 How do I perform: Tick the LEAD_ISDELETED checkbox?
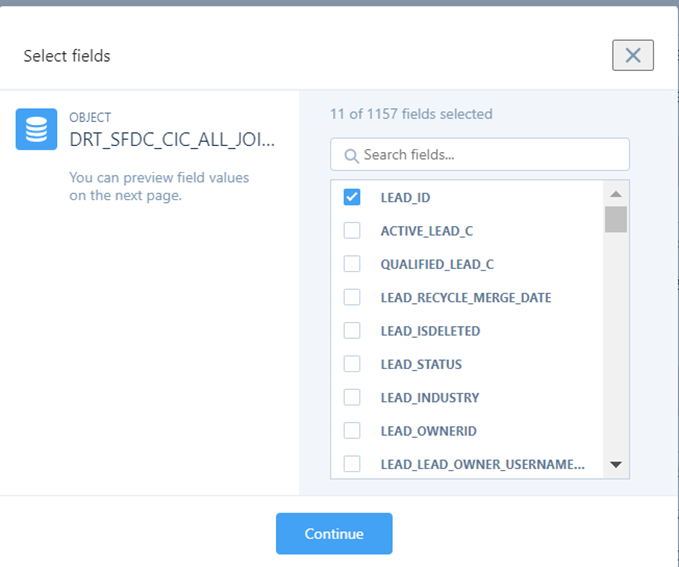click(352, 330)
